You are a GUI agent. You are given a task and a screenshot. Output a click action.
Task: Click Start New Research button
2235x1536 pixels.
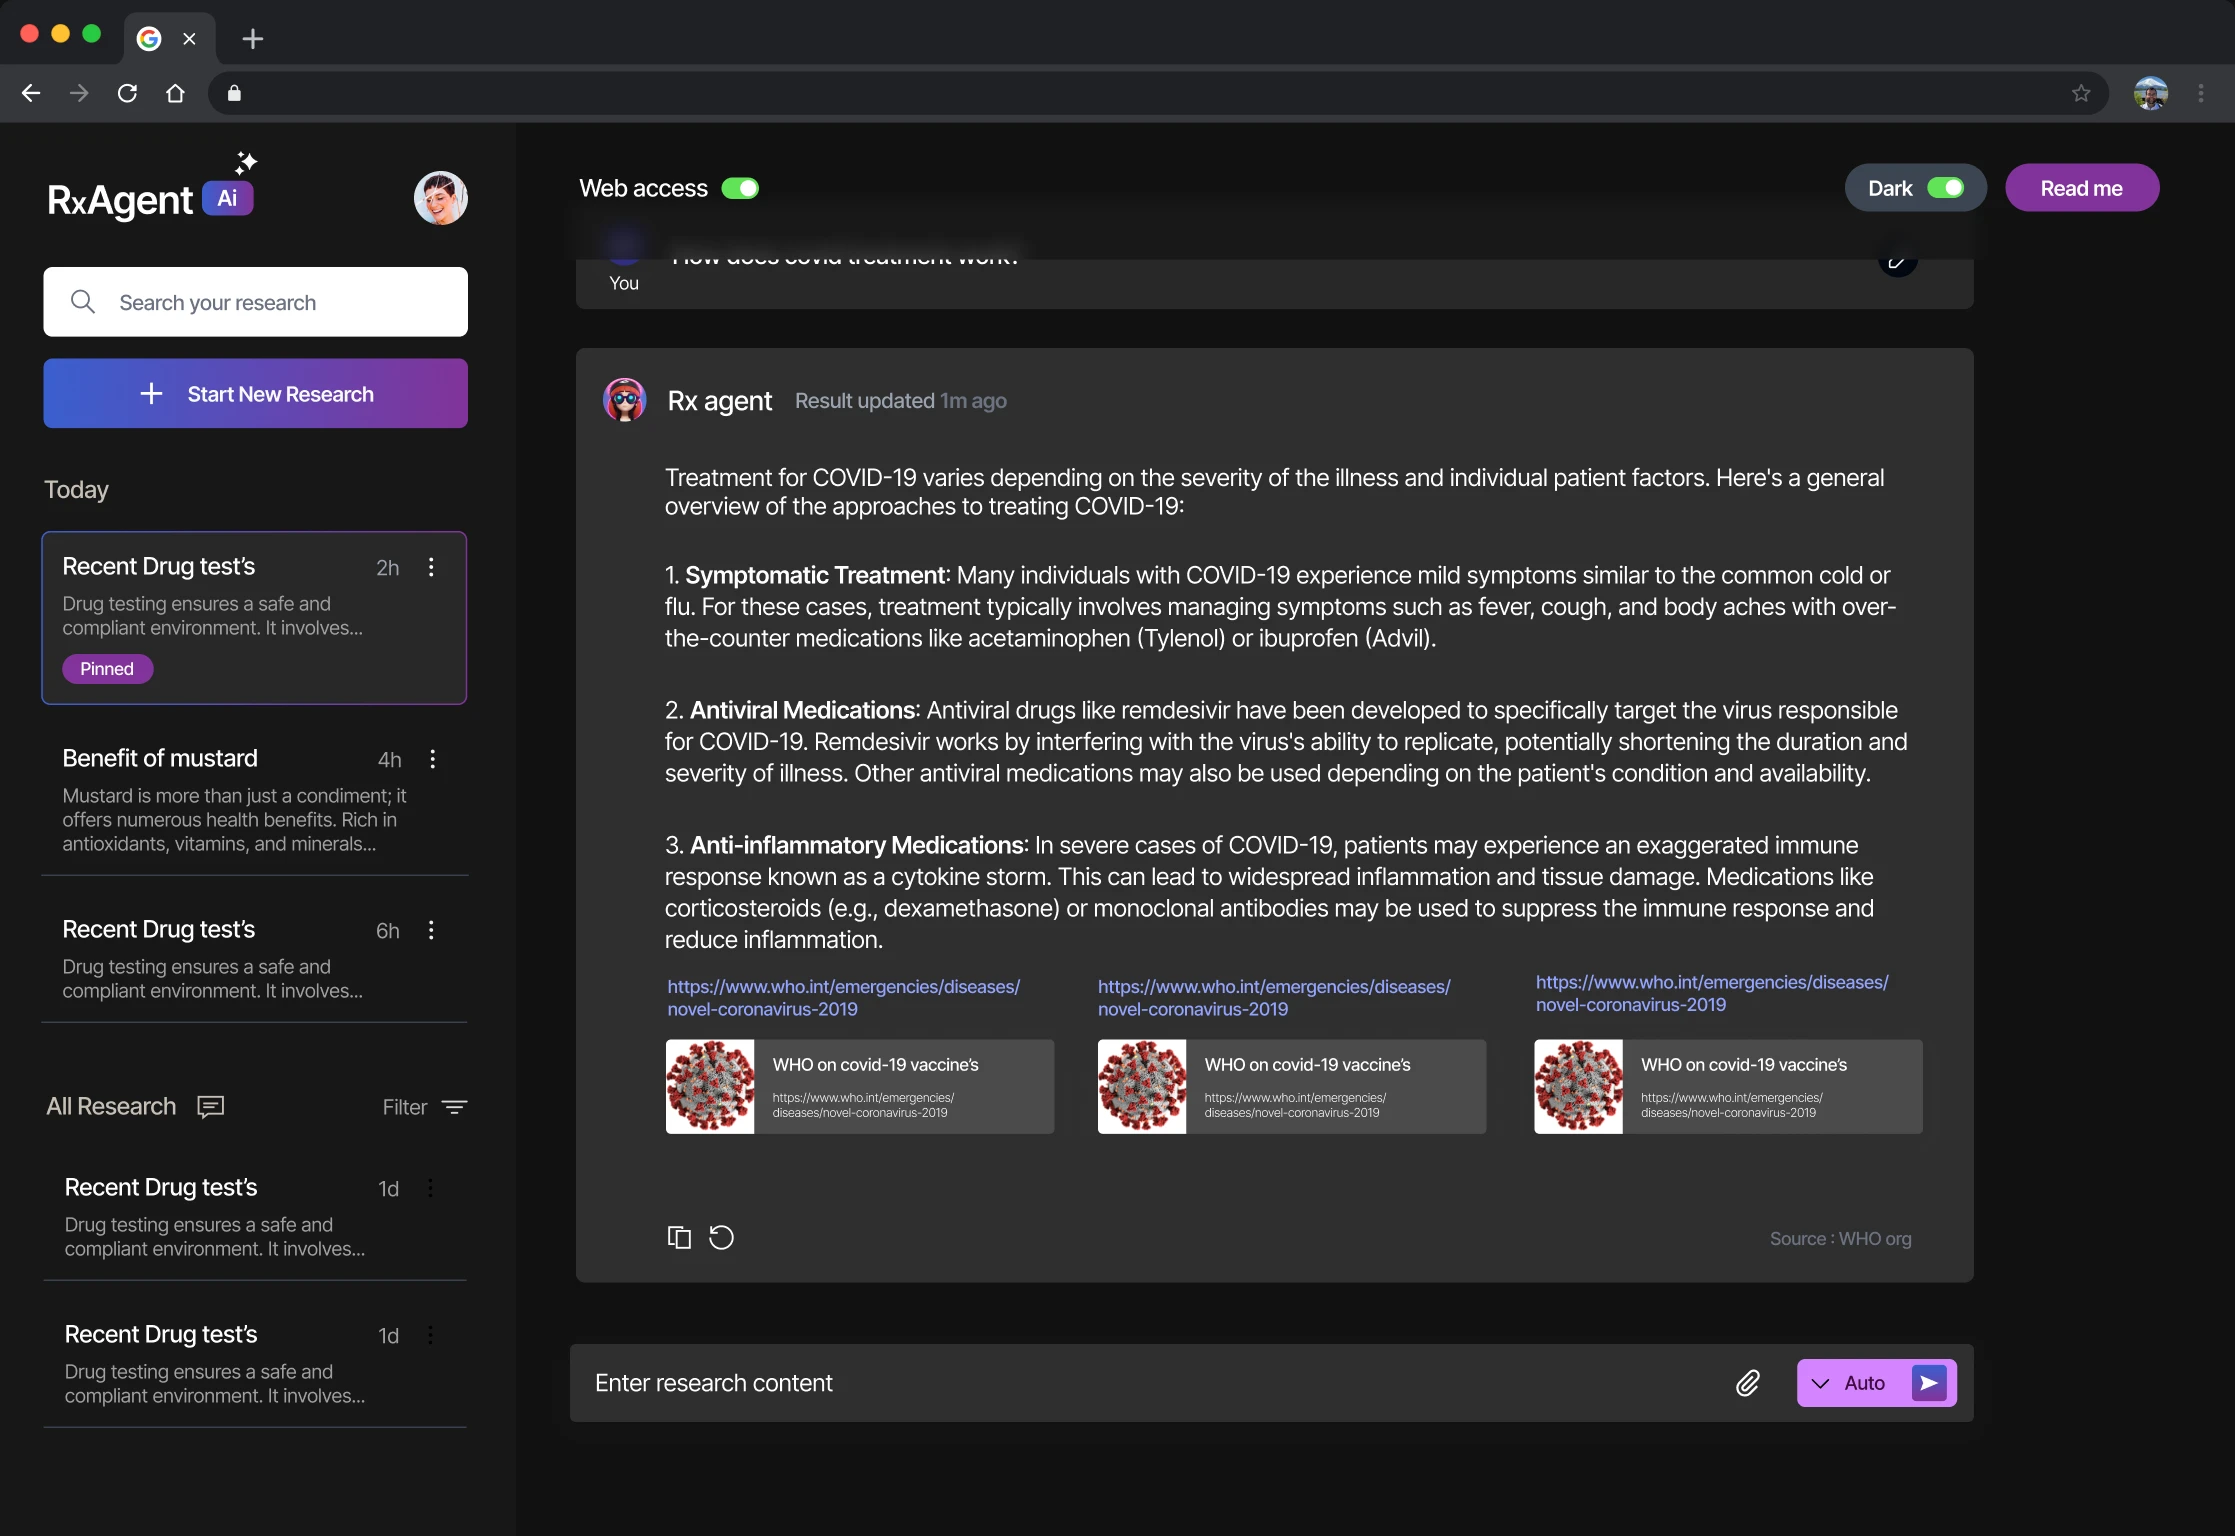[x=255, y=394]
